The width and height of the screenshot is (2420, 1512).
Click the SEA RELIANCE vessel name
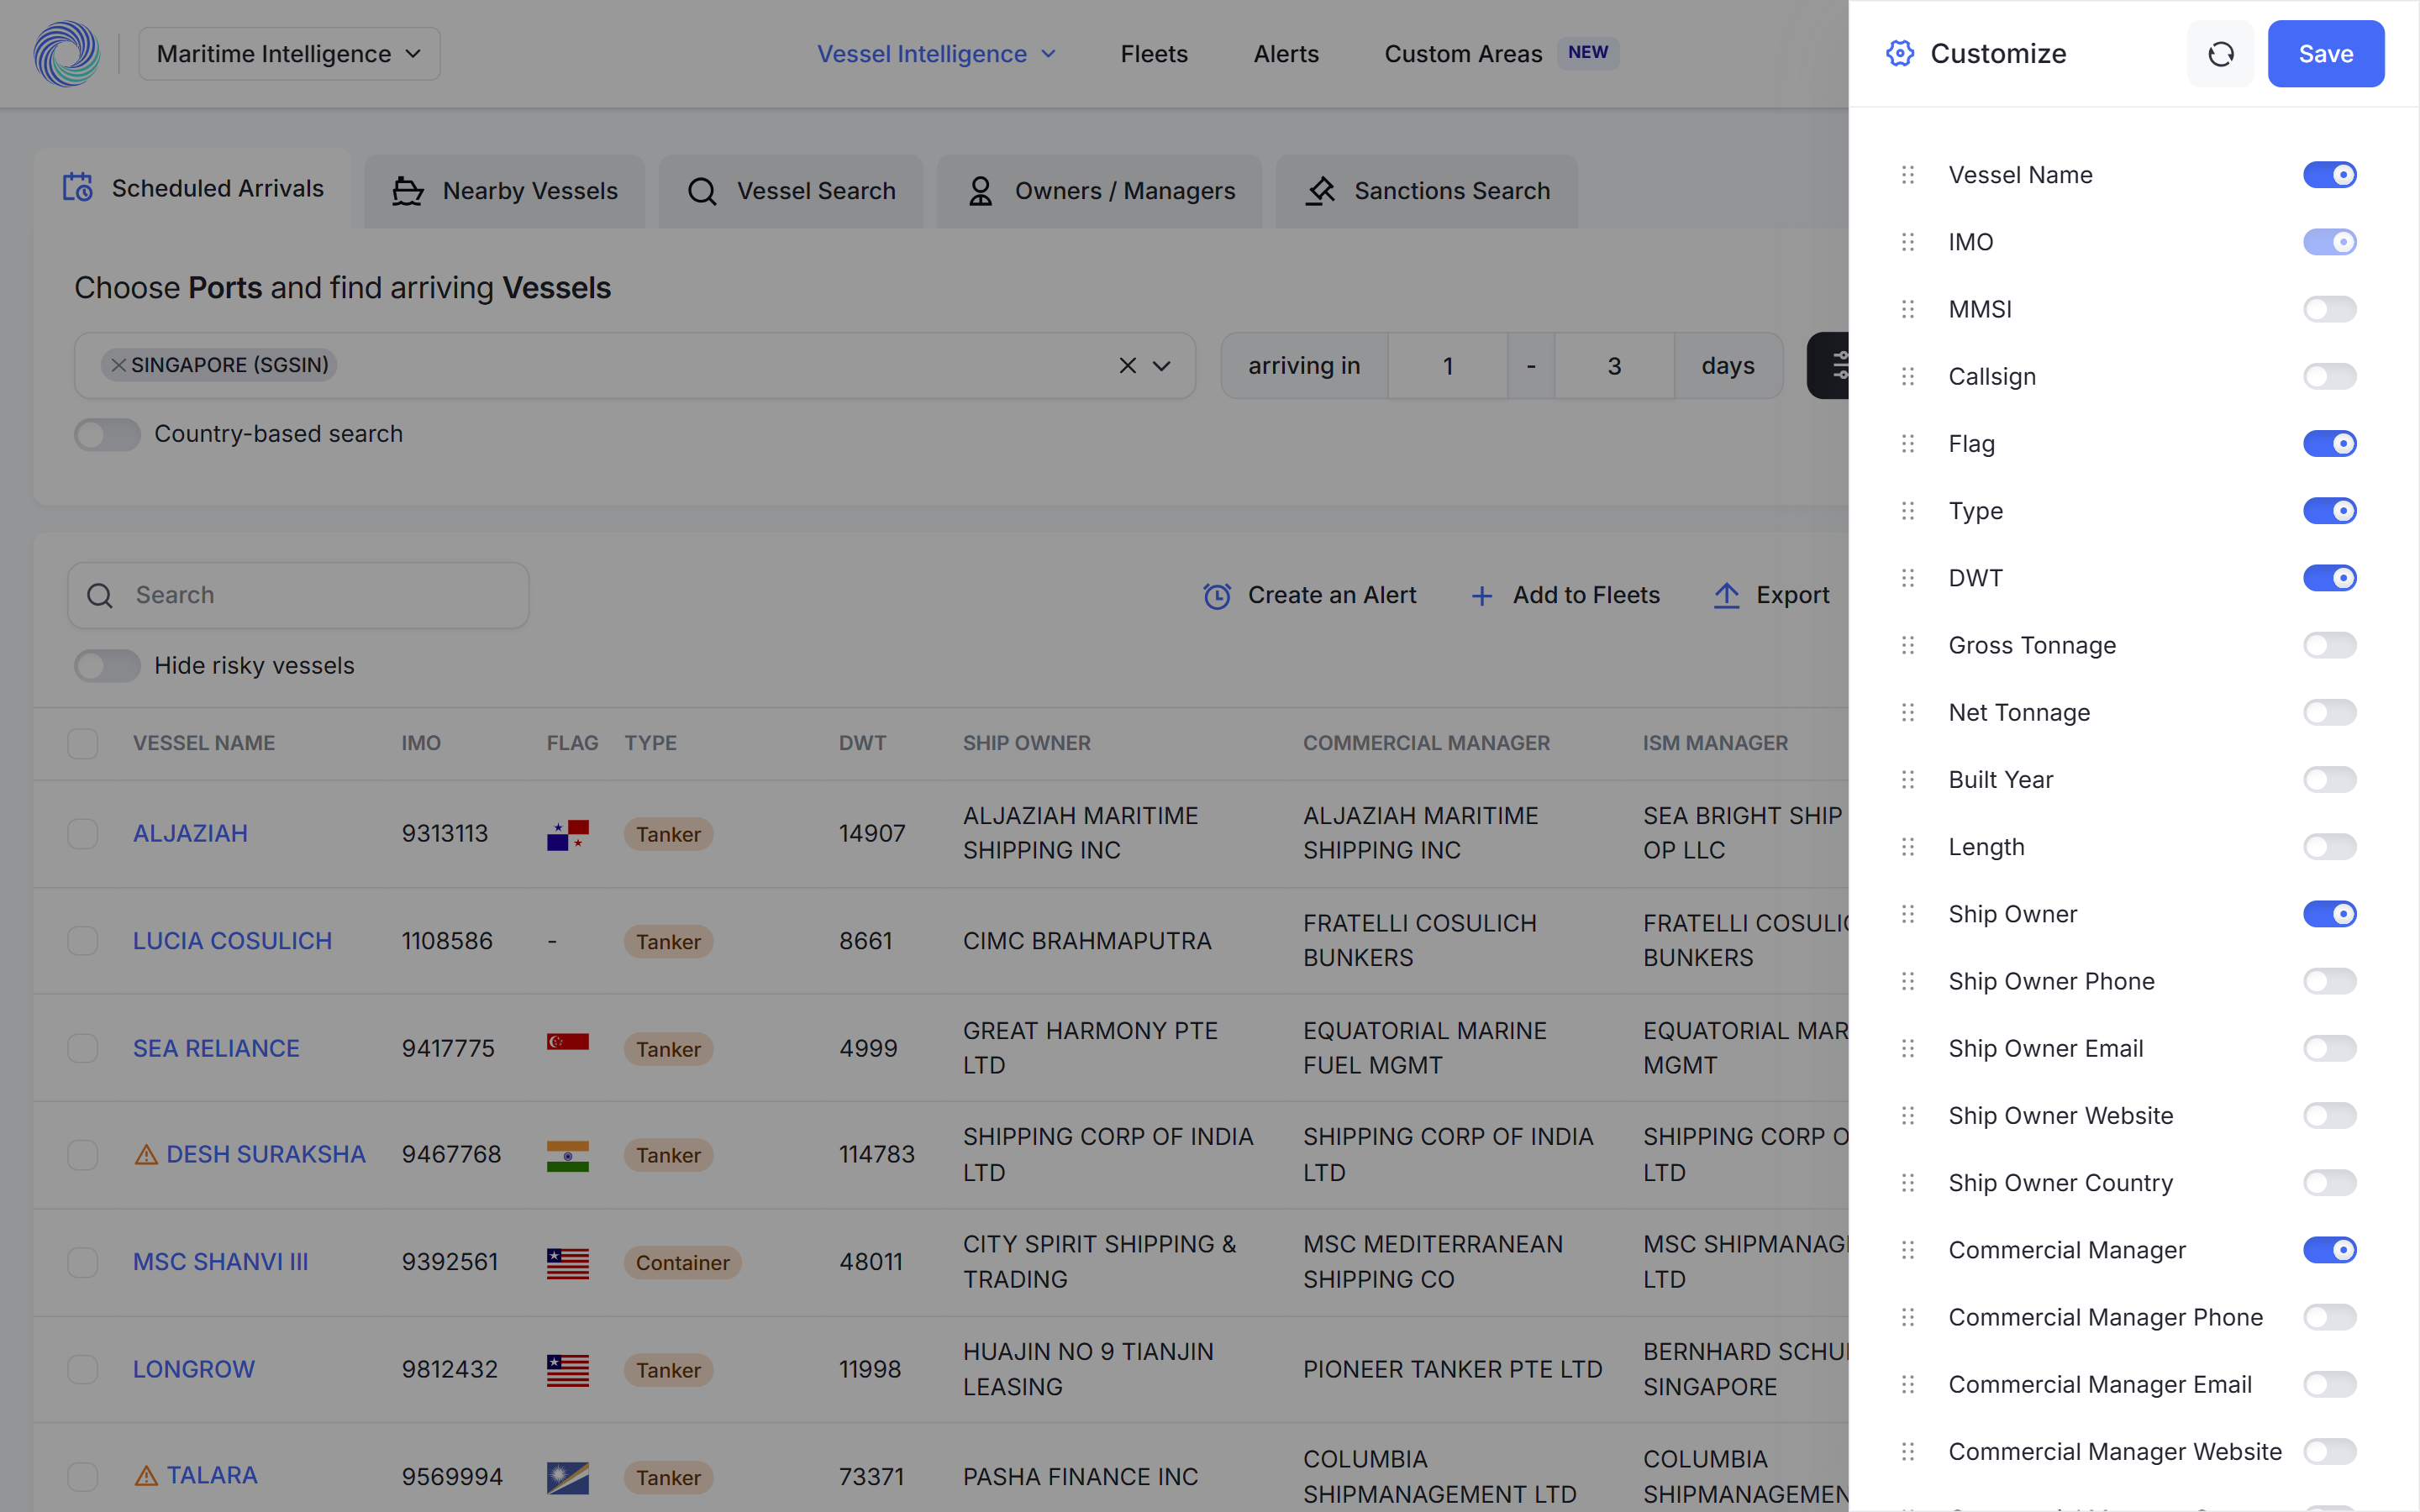[216, 1049]
